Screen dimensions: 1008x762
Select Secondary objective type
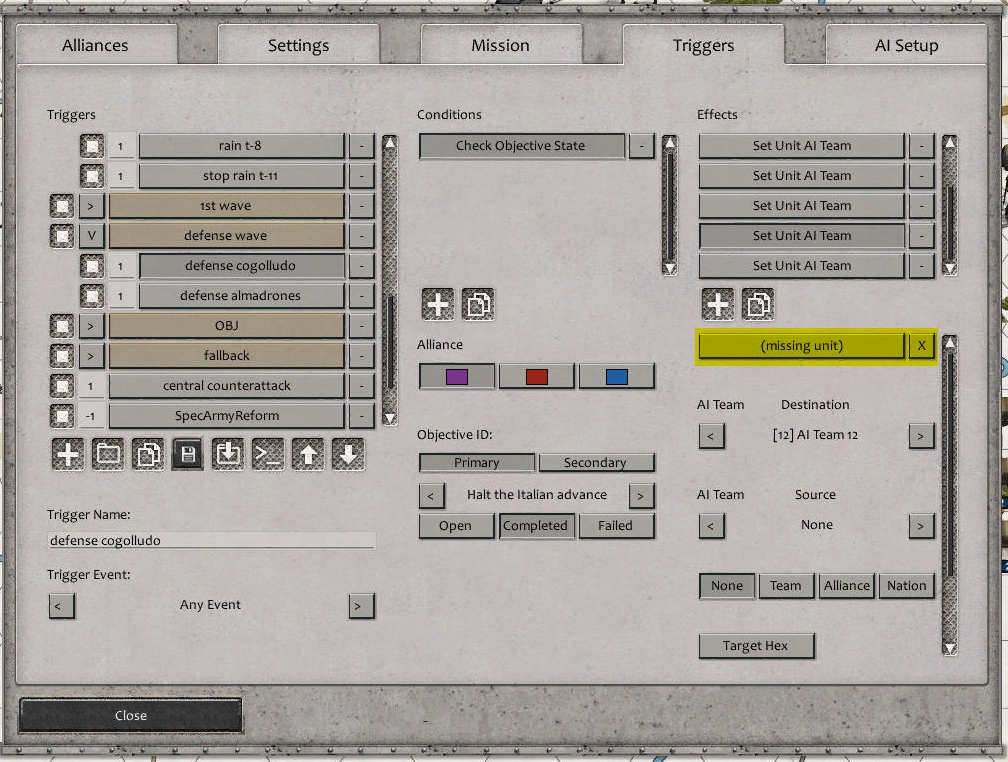coord(595,462)
